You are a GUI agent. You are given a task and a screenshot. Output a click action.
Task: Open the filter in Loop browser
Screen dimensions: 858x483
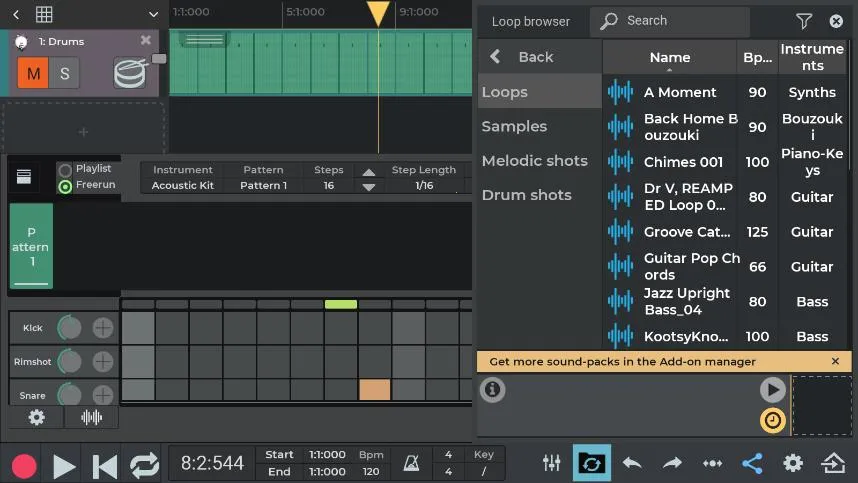804,21
